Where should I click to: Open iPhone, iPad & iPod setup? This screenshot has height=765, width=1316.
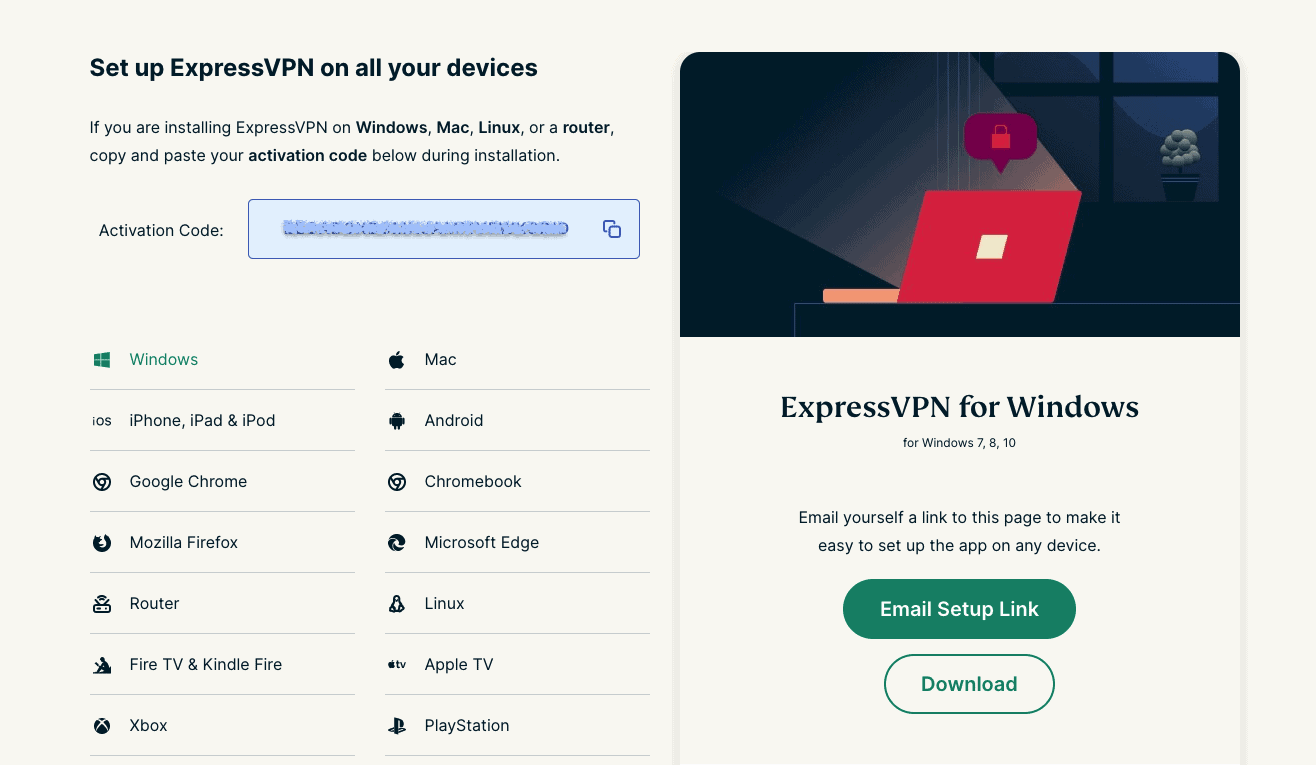click(222, 421)
